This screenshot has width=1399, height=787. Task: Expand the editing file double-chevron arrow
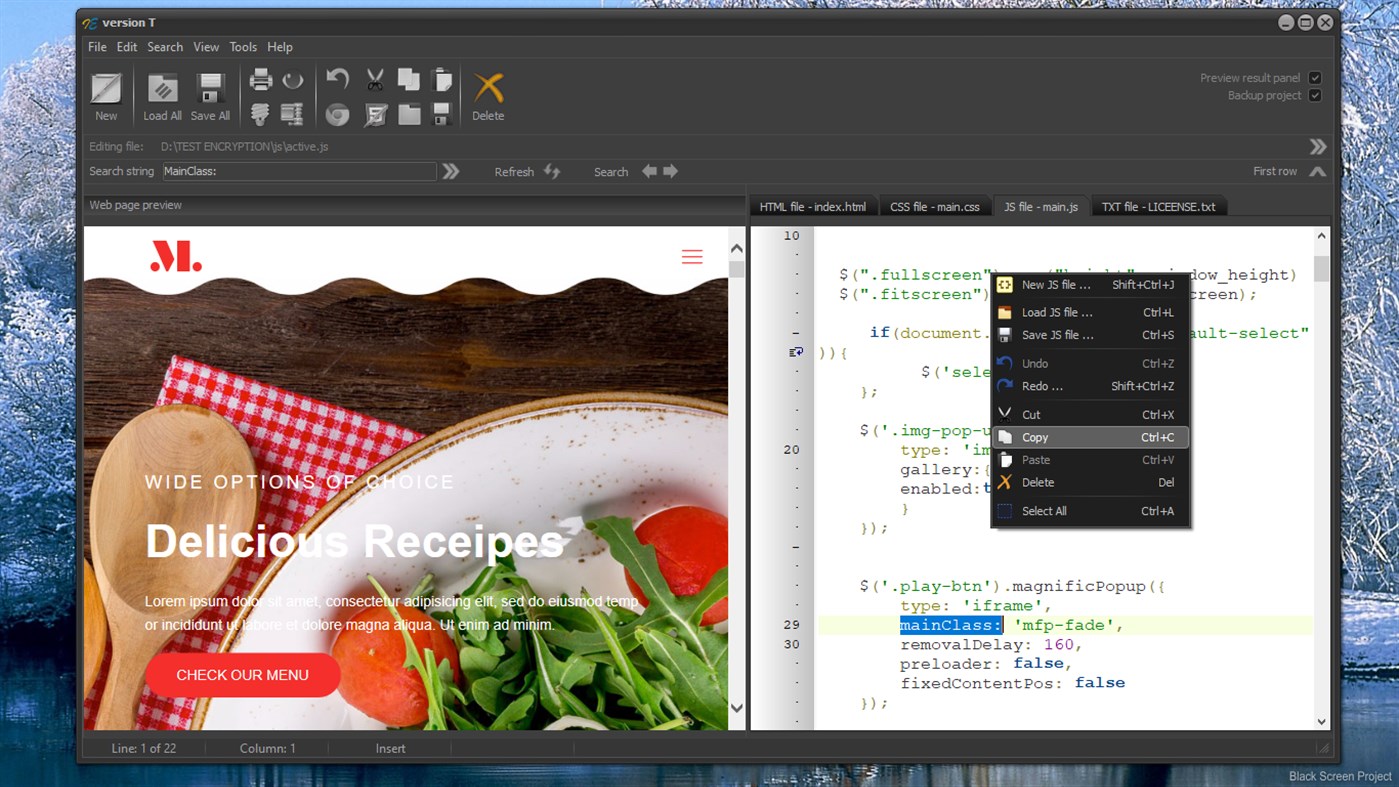[1318, 147]
